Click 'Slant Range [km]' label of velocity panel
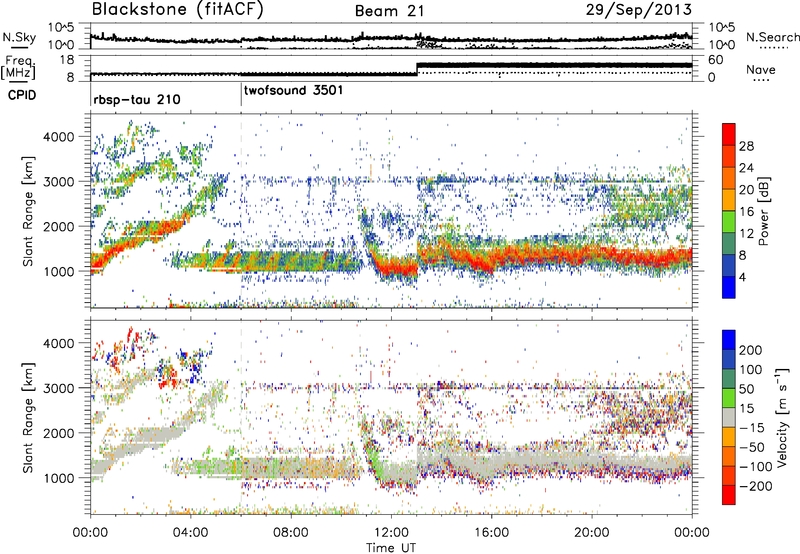This screenshot has height=554, width=800. pyautogui.click(x=28, y=417)
